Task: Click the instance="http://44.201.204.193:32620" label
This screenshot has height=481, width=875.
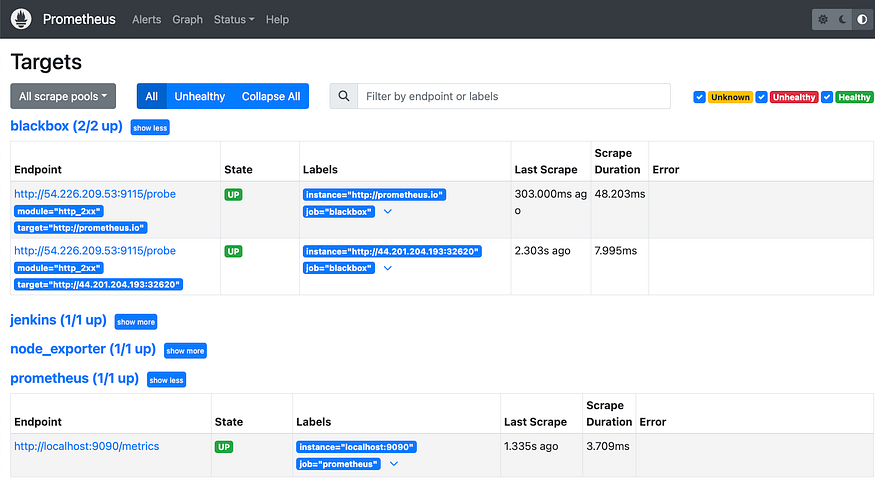Action: coord(392,252)
